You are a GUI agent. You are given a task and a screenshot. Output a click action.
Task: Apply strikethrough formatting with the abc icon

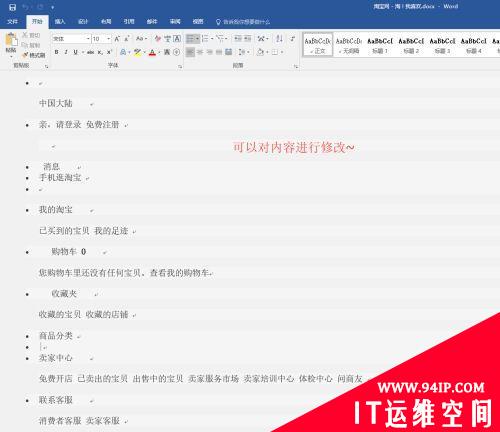tap(90, 52)
